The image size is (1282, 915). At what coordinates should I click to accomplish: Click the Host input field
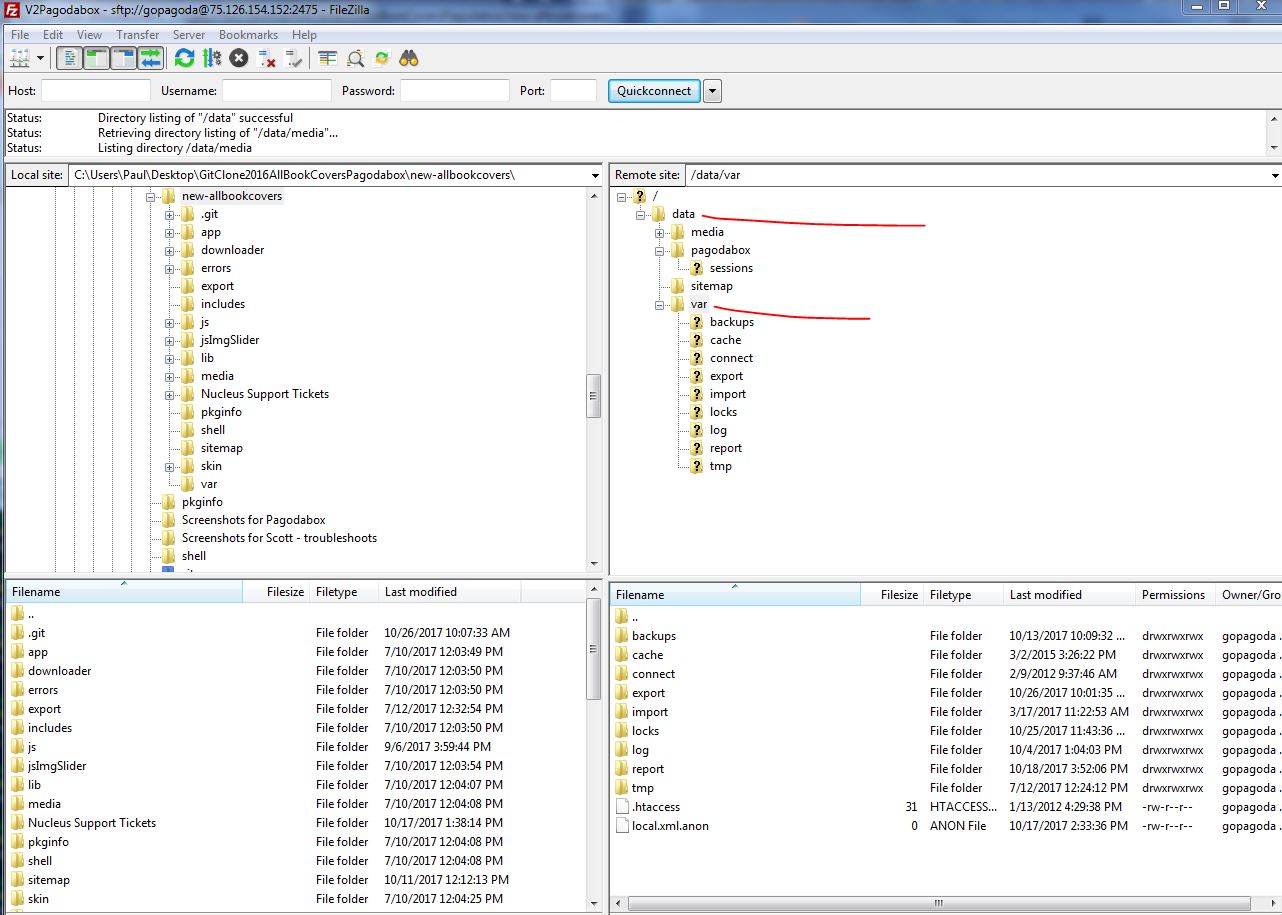coord(96,91)
